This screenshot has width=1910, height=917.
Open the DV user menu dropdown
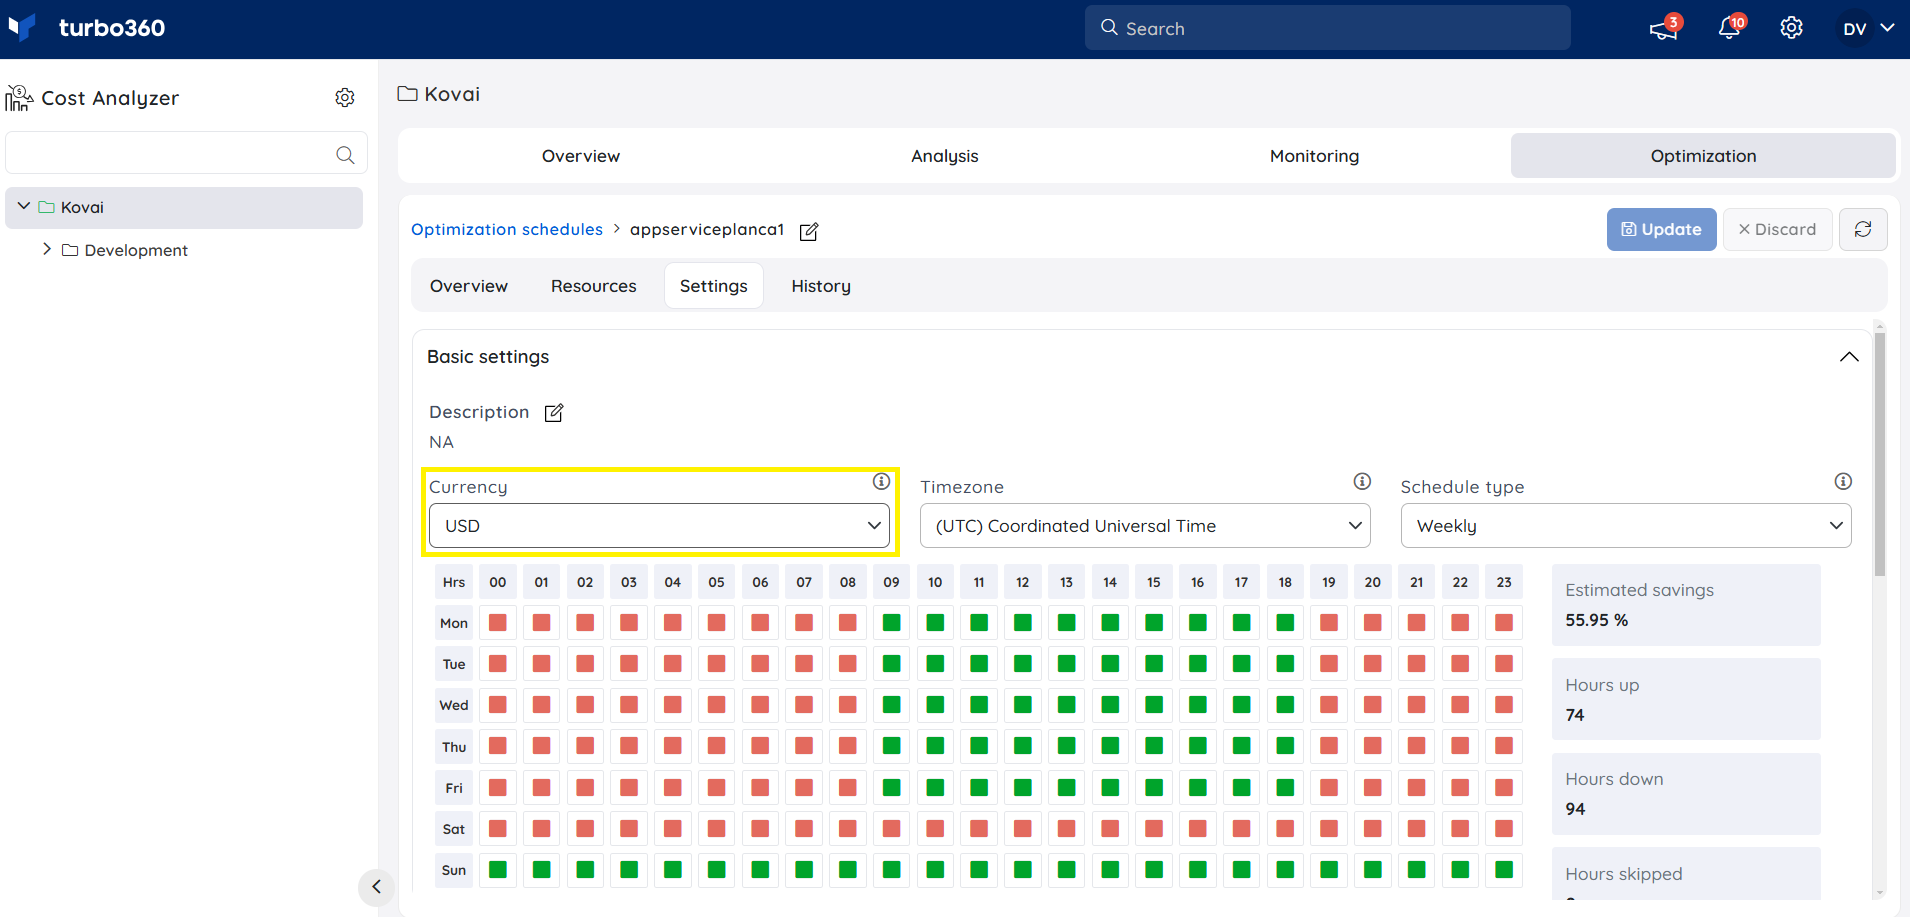(1868, 28)
